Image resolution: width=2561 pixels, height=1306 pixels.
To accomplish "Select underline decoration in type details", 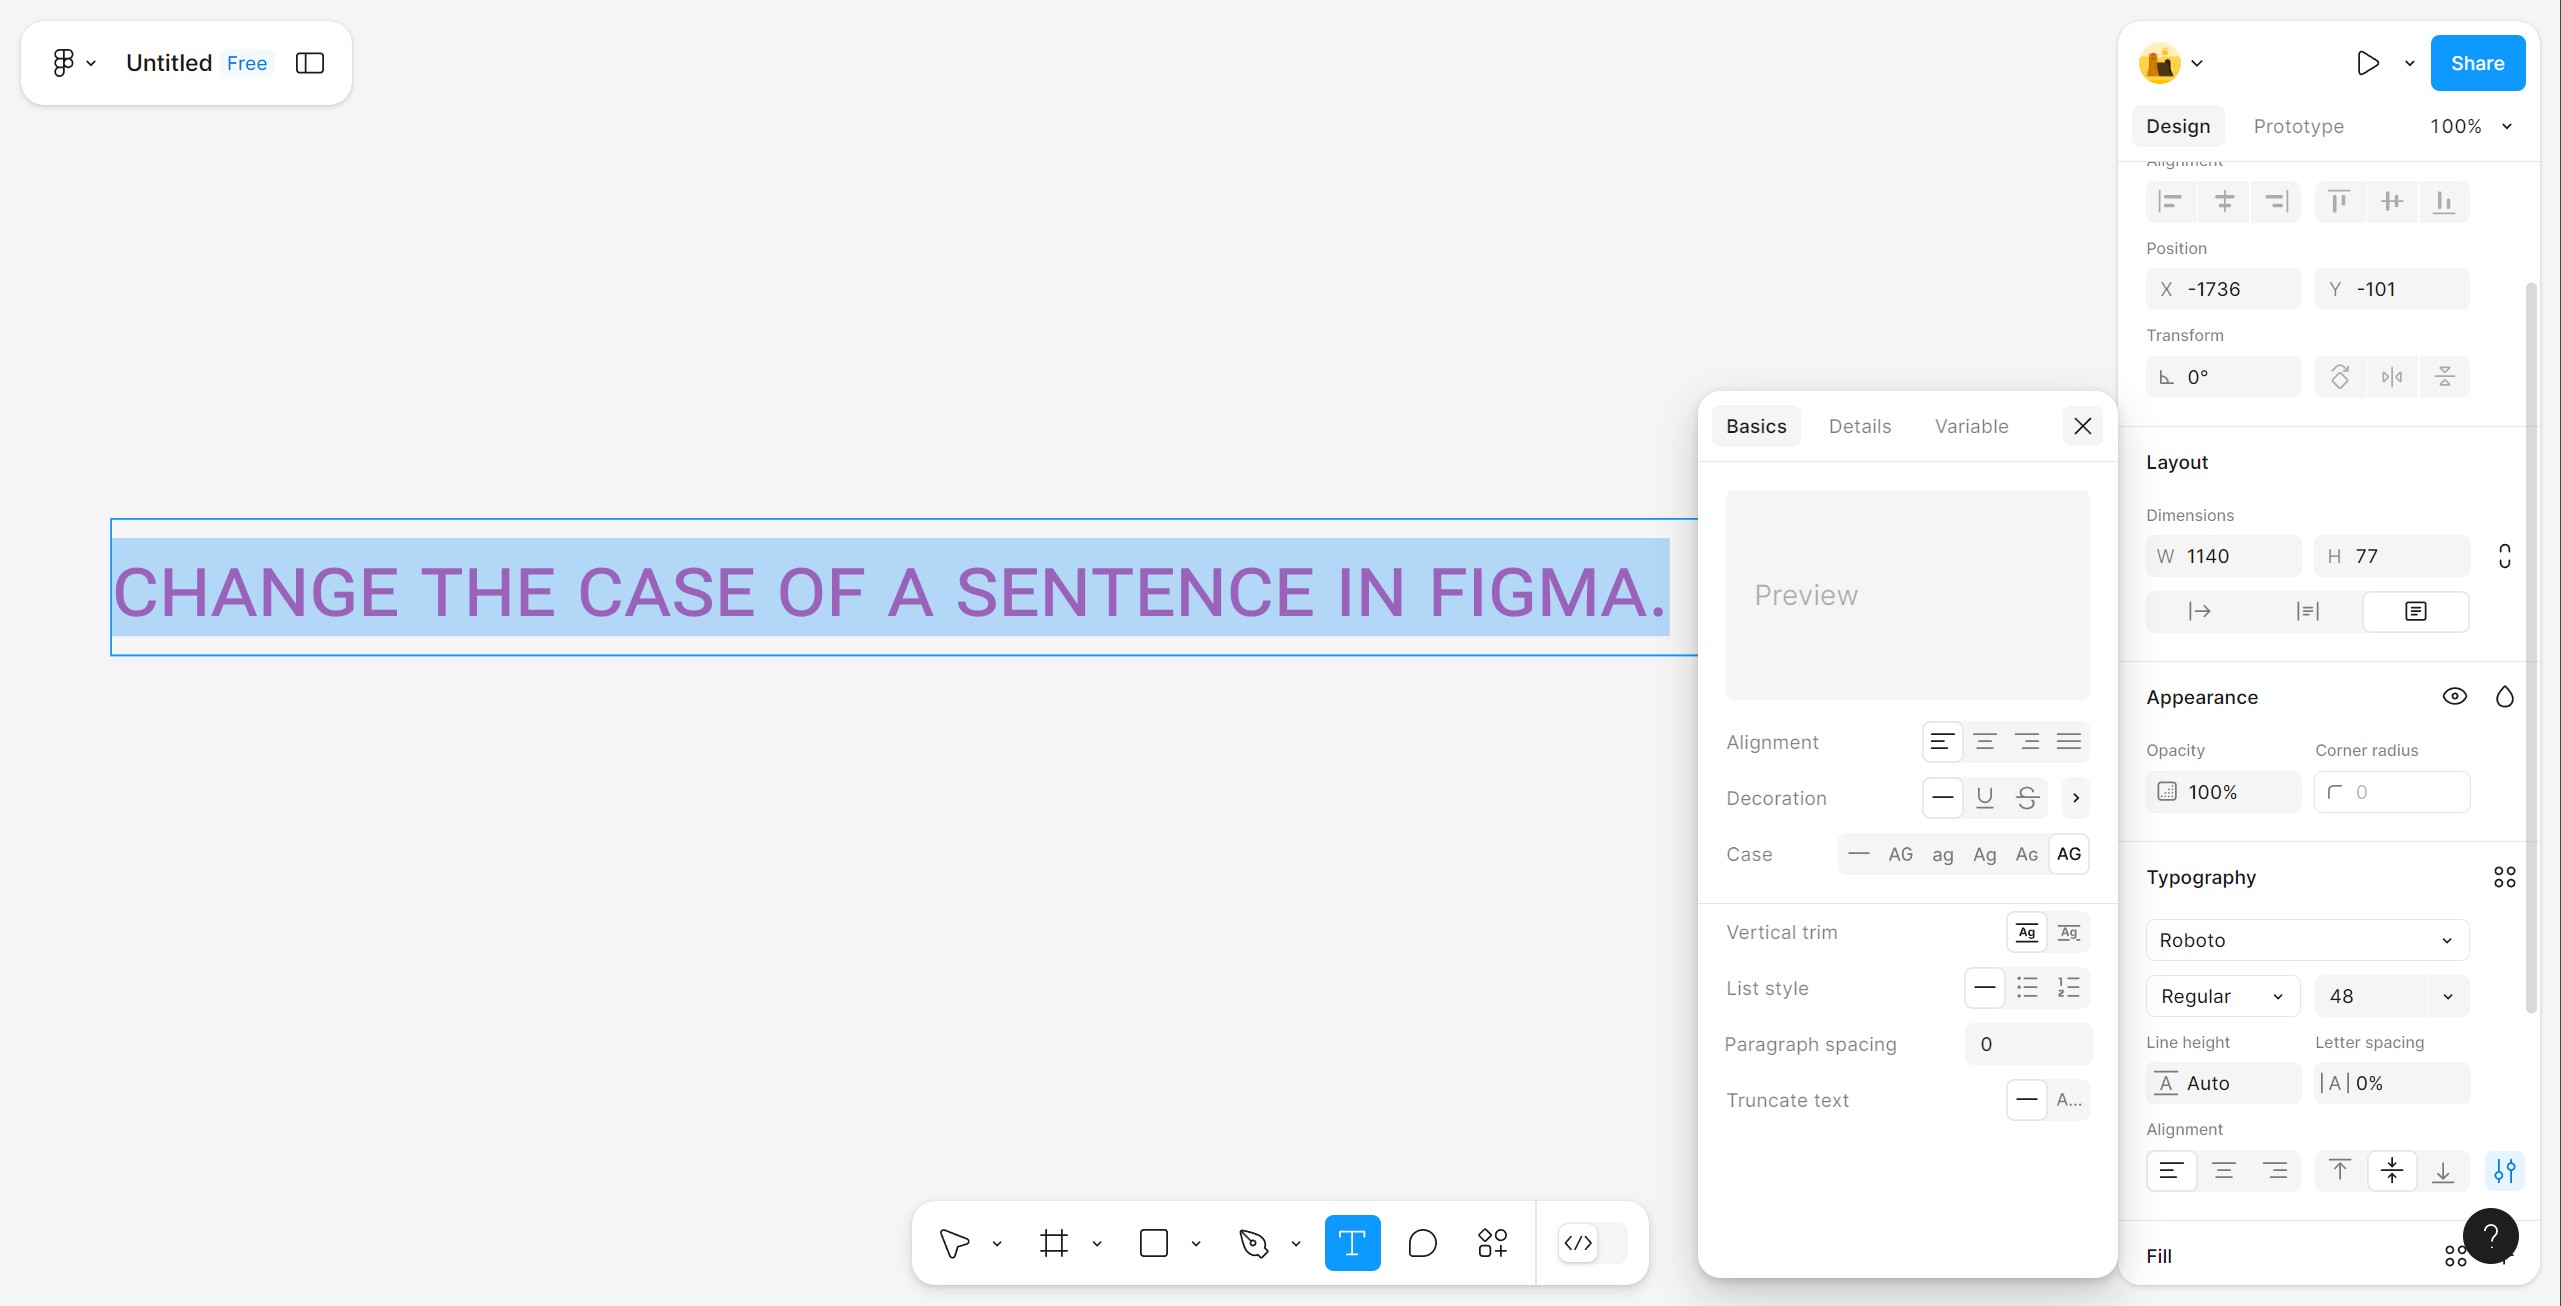I will pyautogui.click(x=1985, y=798).
